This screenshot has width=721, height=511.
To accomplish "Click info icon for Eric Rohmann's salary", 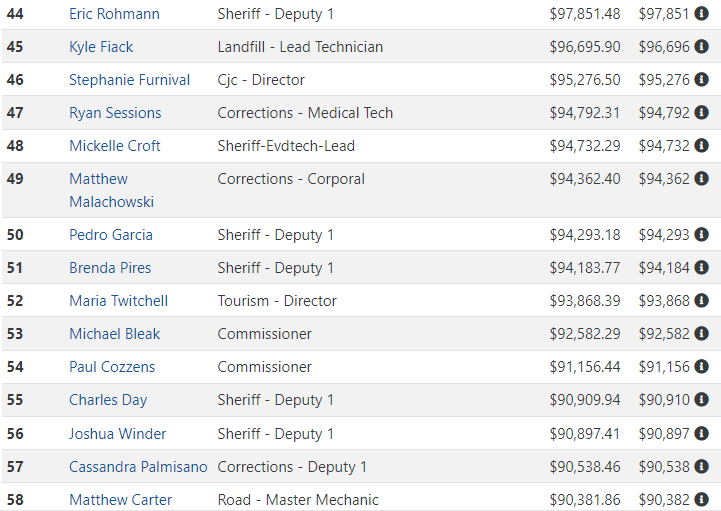I will [701, 14].
